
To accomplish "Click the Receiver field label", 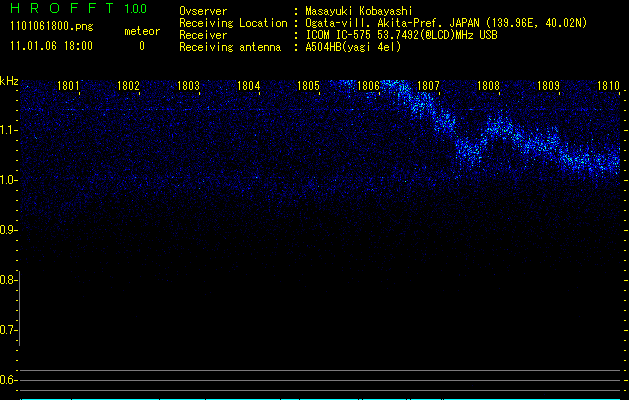I will 203,35.
